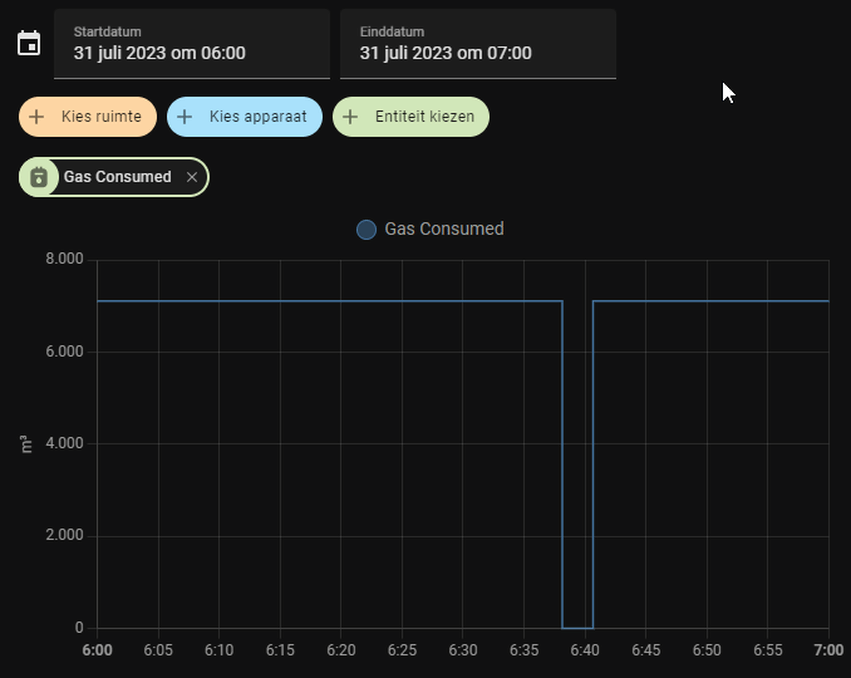Viewport: 851px width, 678px height.
Task: Click the Einddatum field showing 07:00
Action: point(478,44)
